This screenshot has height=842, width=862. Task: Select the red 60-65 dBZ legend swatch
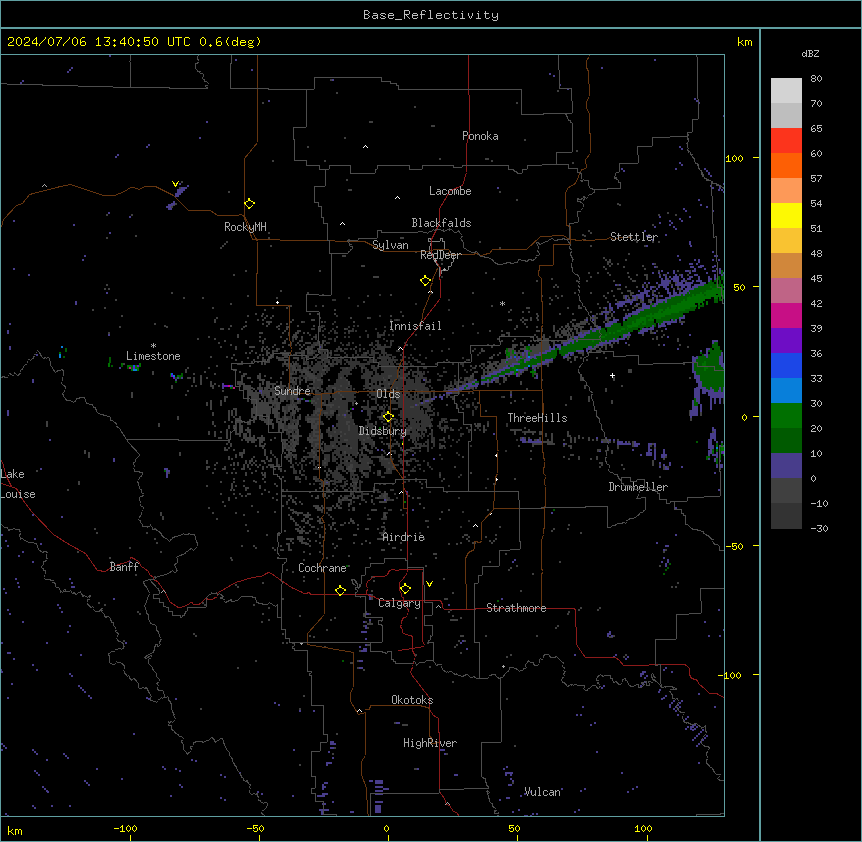(786, 141)
